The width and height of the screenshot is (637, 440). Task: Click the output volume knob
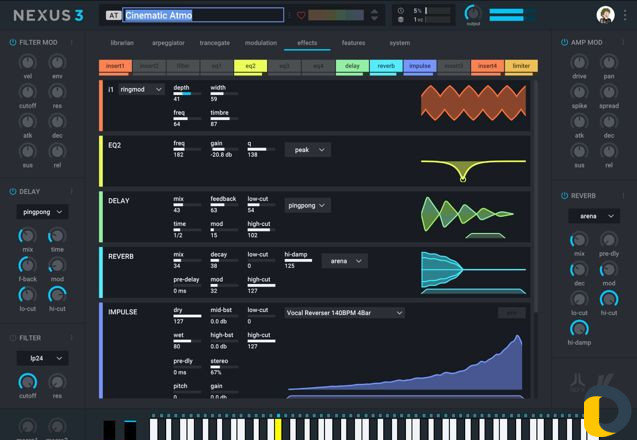point(473,13)
